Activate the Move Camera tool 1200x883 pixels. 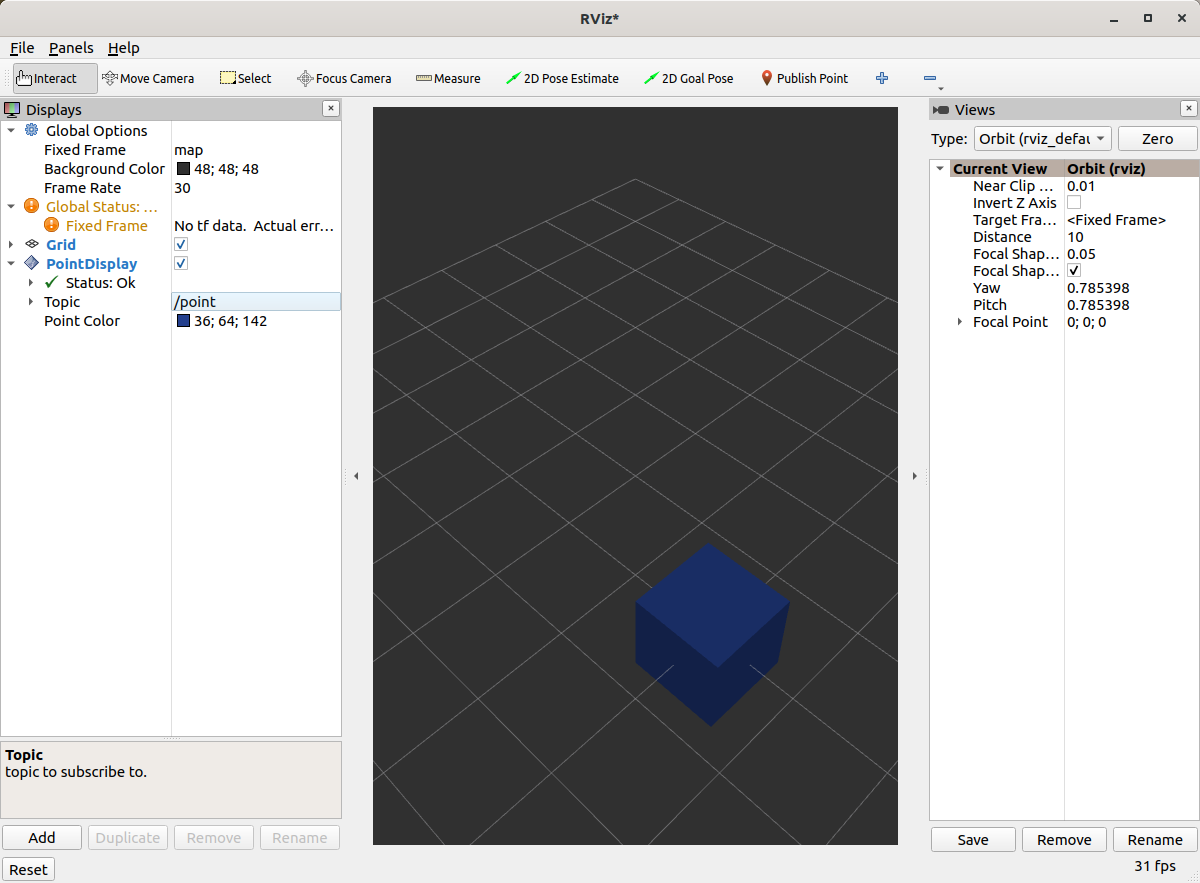148,78
